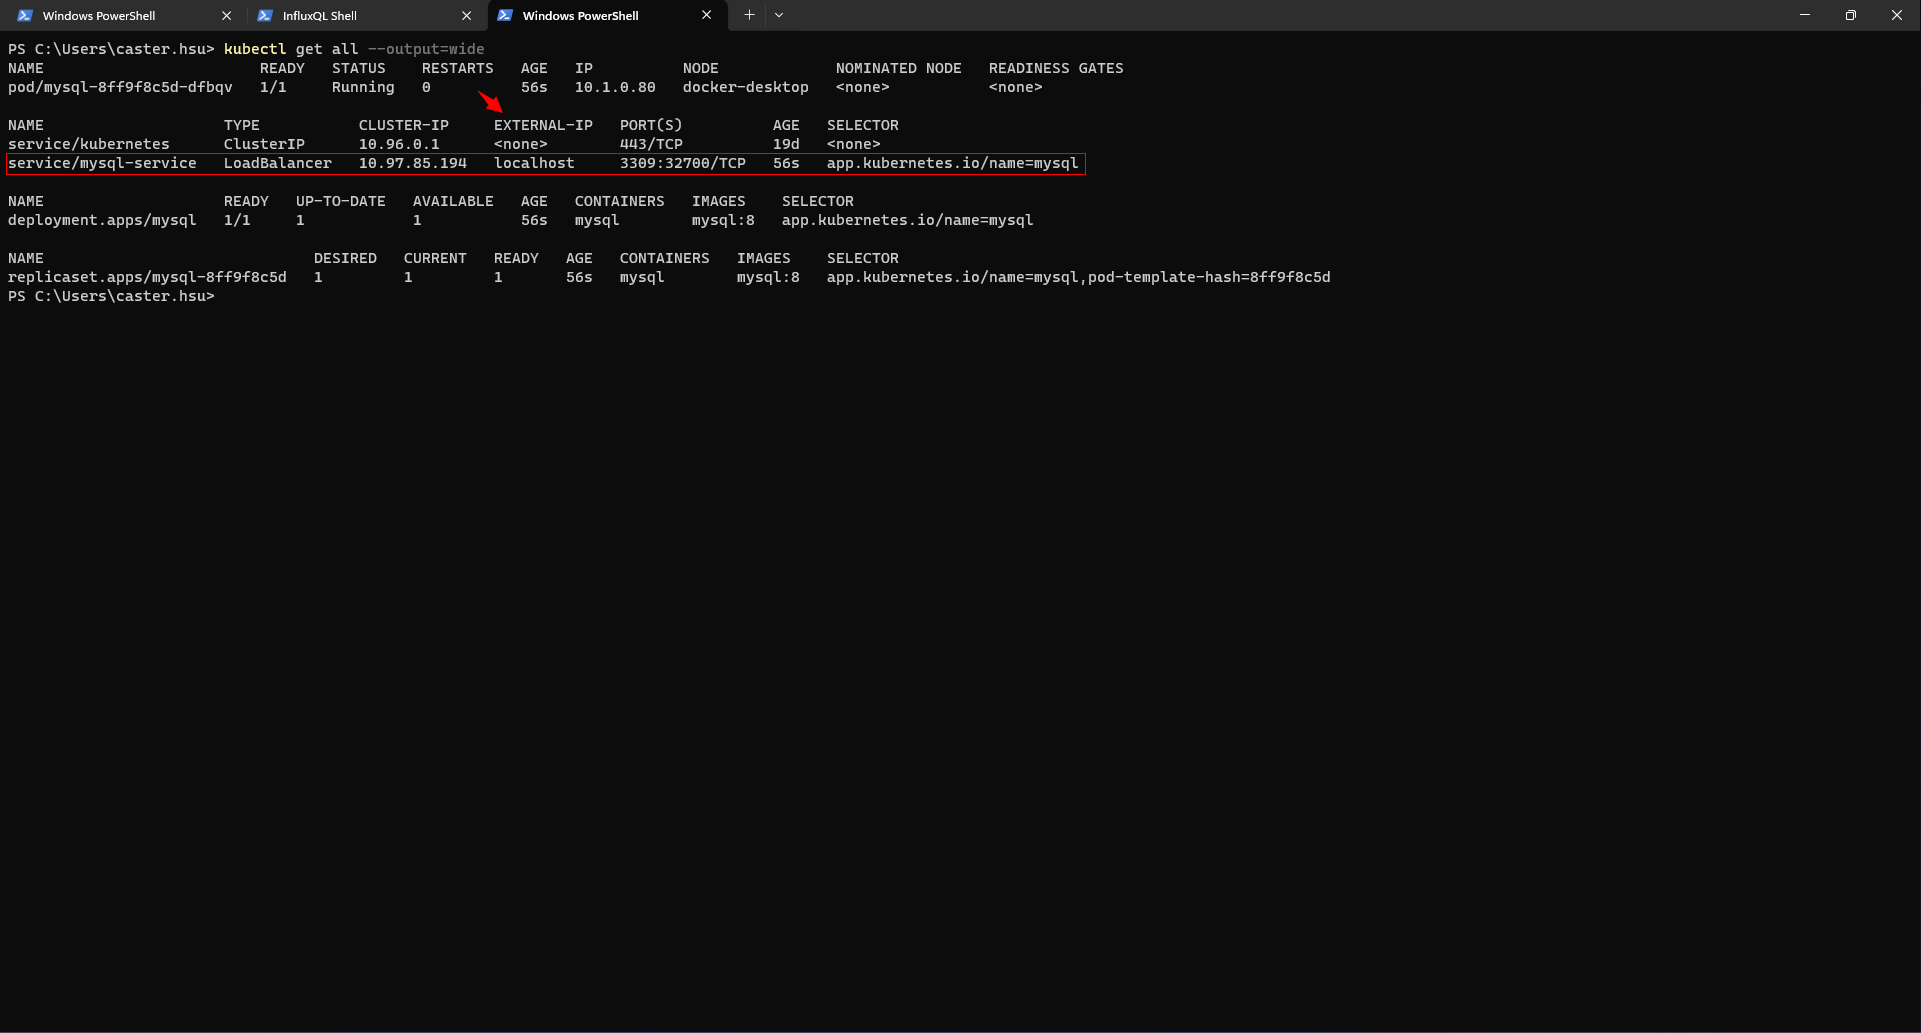Click the PowerShell icon on the InfluxQL Shell tab
The image size is (1921, 1033).
(x=265, y=16)
